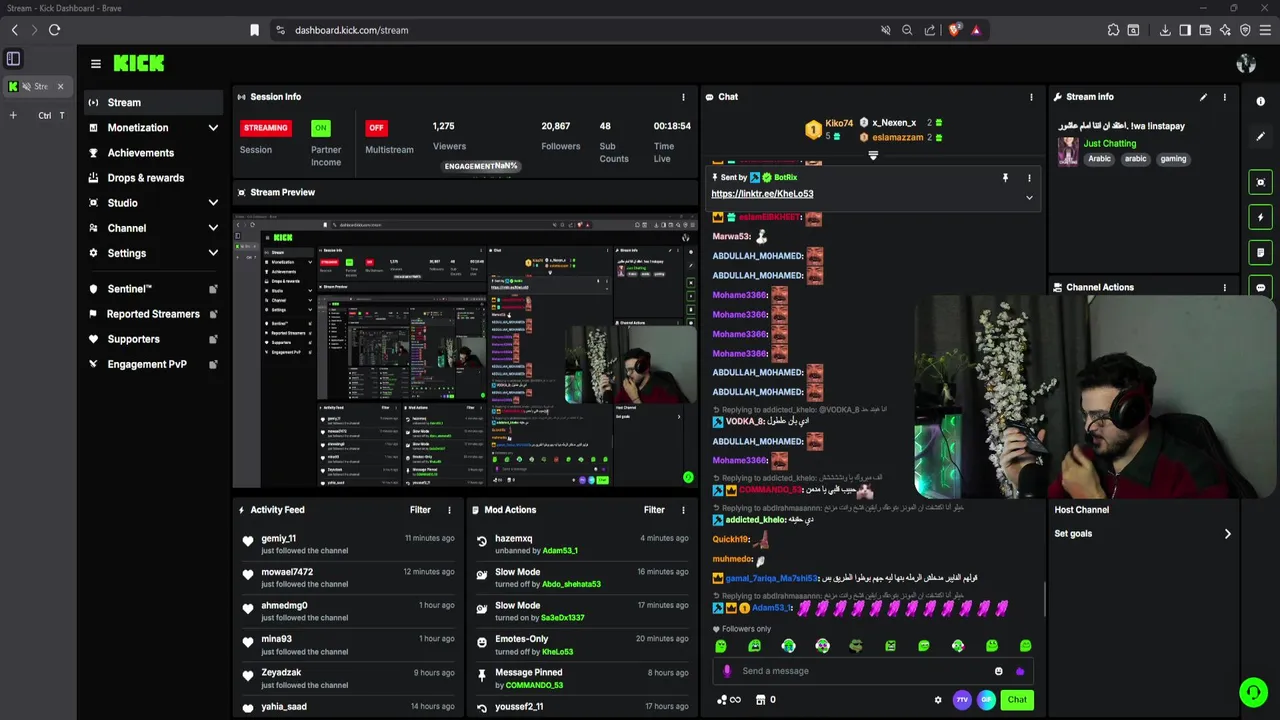This screenshot has width=1280, height=720.
Task: Open pinned message options menu
Action: [1029, 178]
